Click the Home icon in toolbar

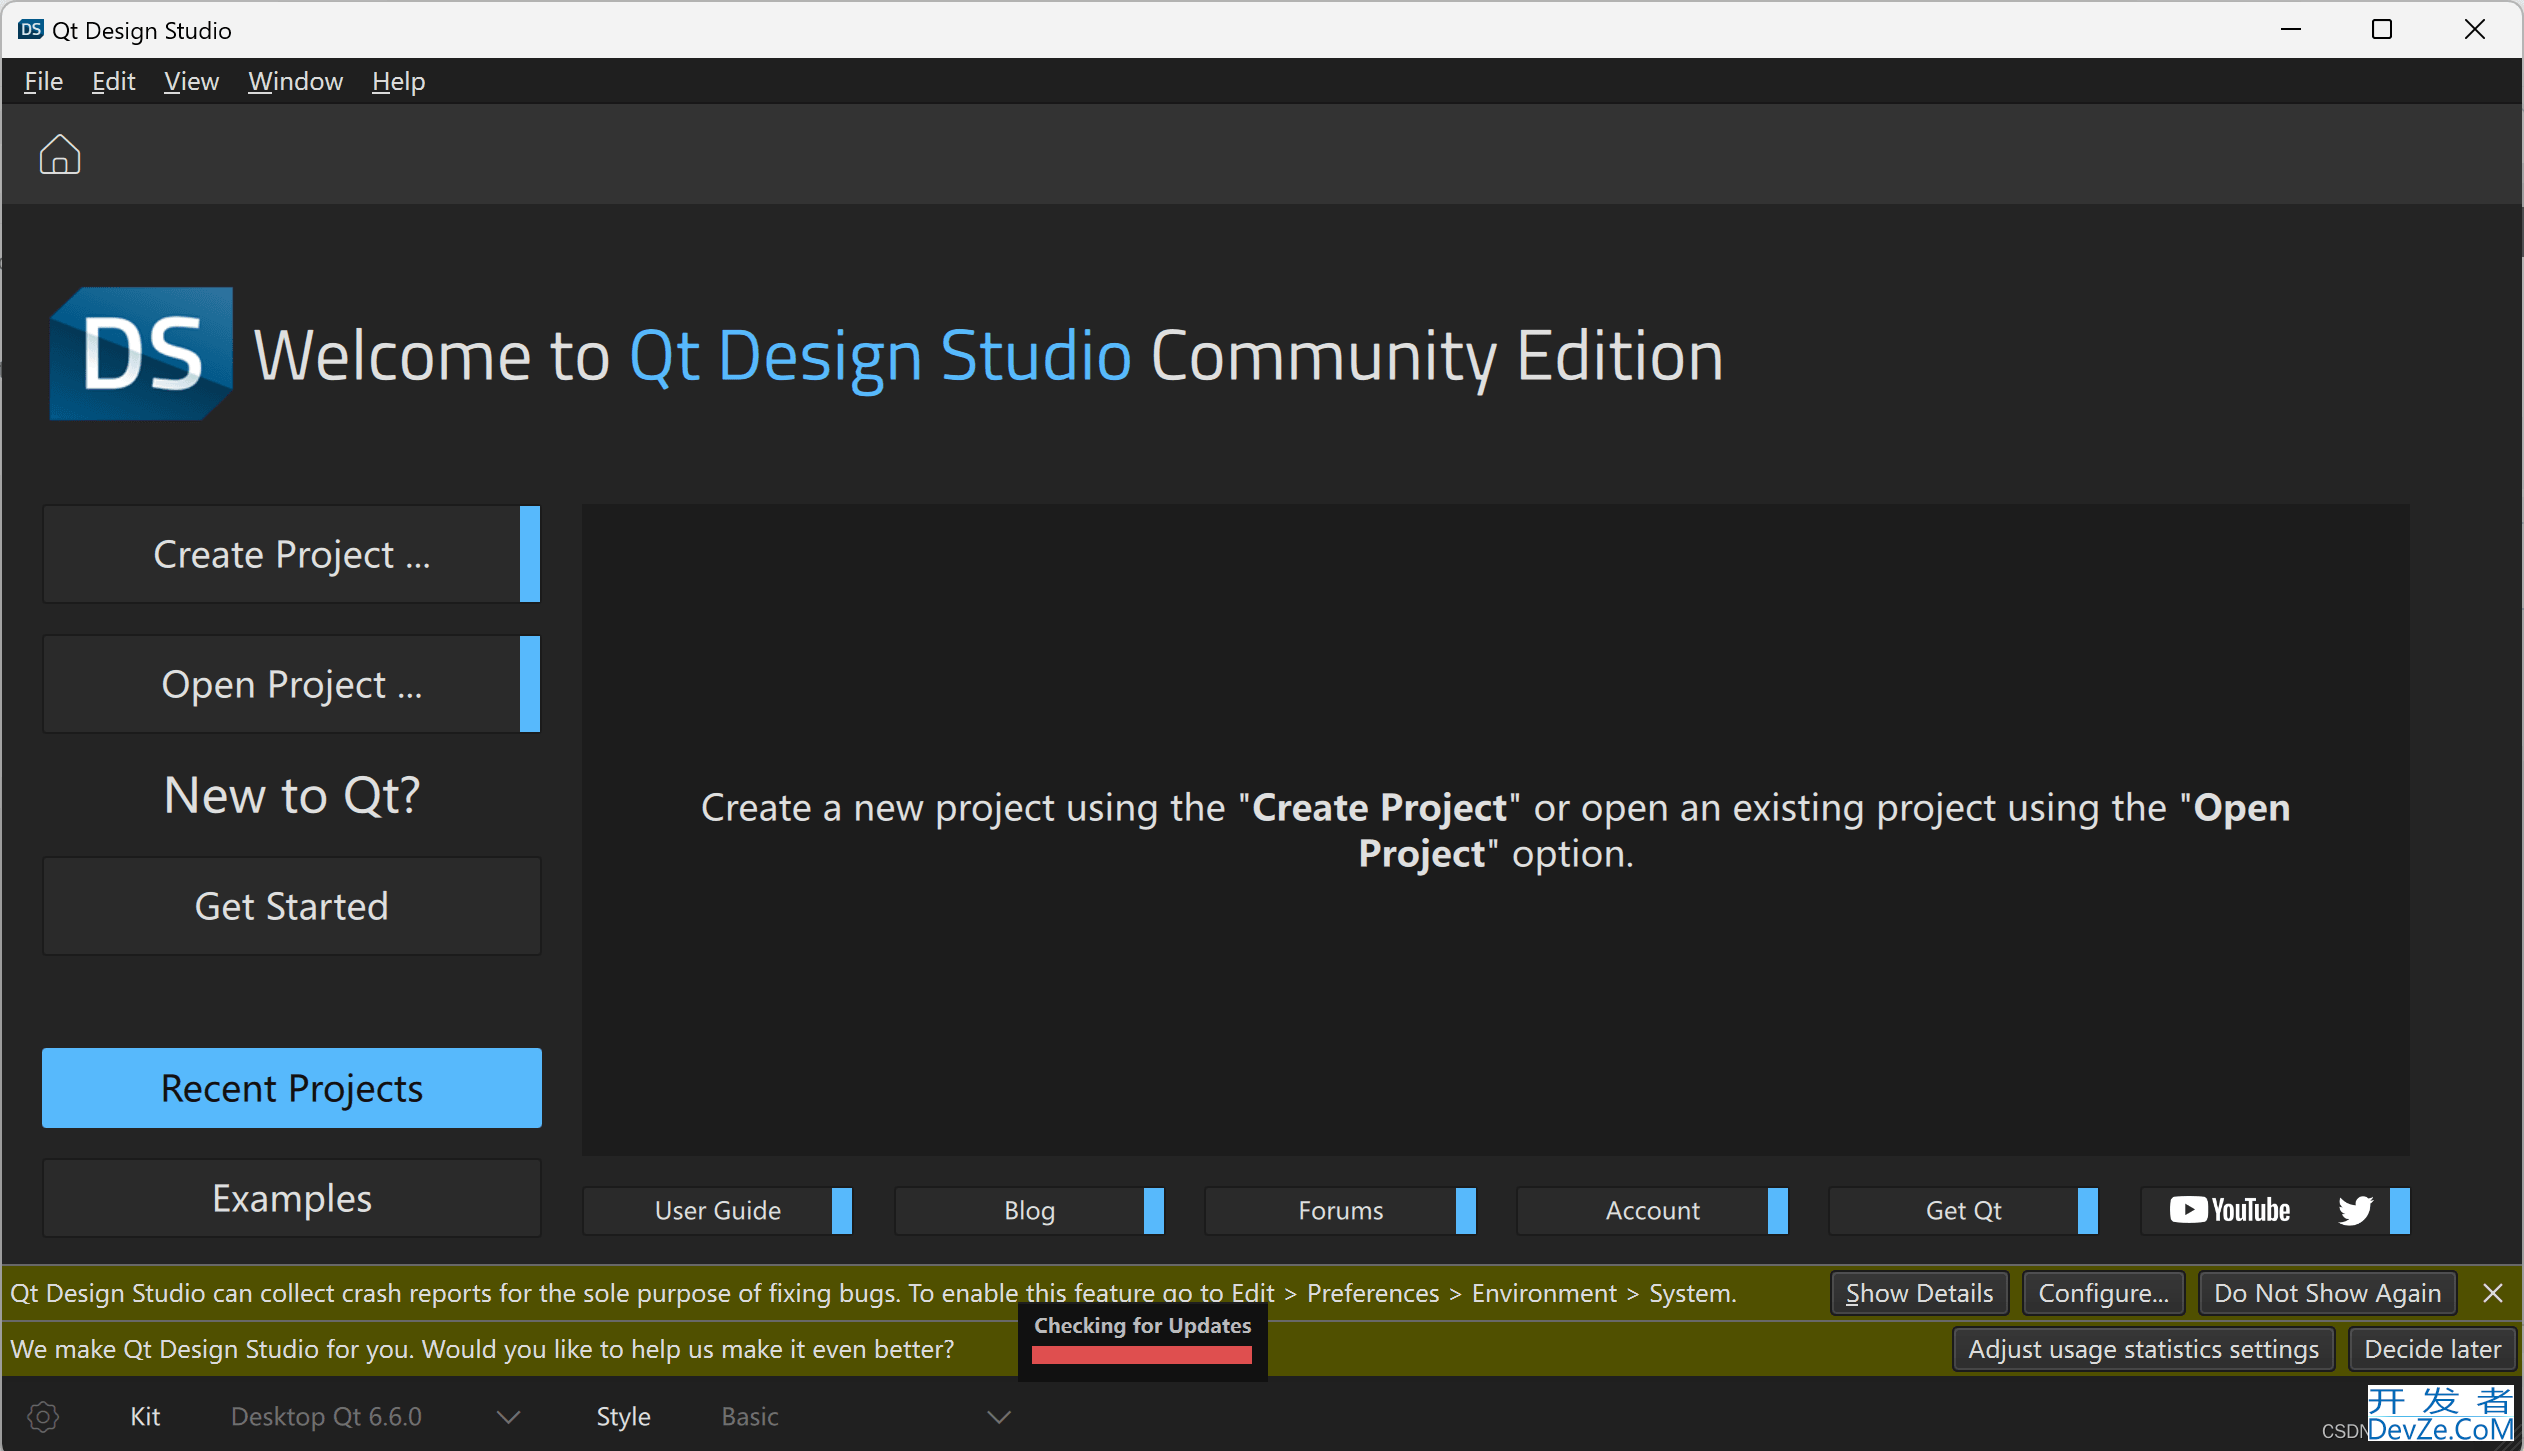coord(60,155)
